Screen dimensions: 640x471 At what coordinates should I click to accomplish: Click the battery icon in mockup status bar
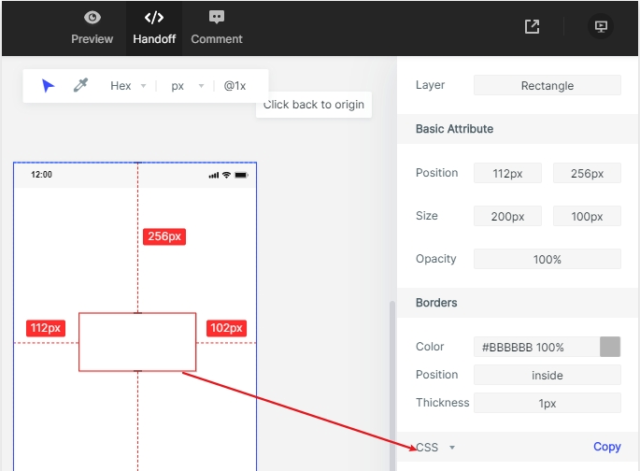tap(241, 175)
